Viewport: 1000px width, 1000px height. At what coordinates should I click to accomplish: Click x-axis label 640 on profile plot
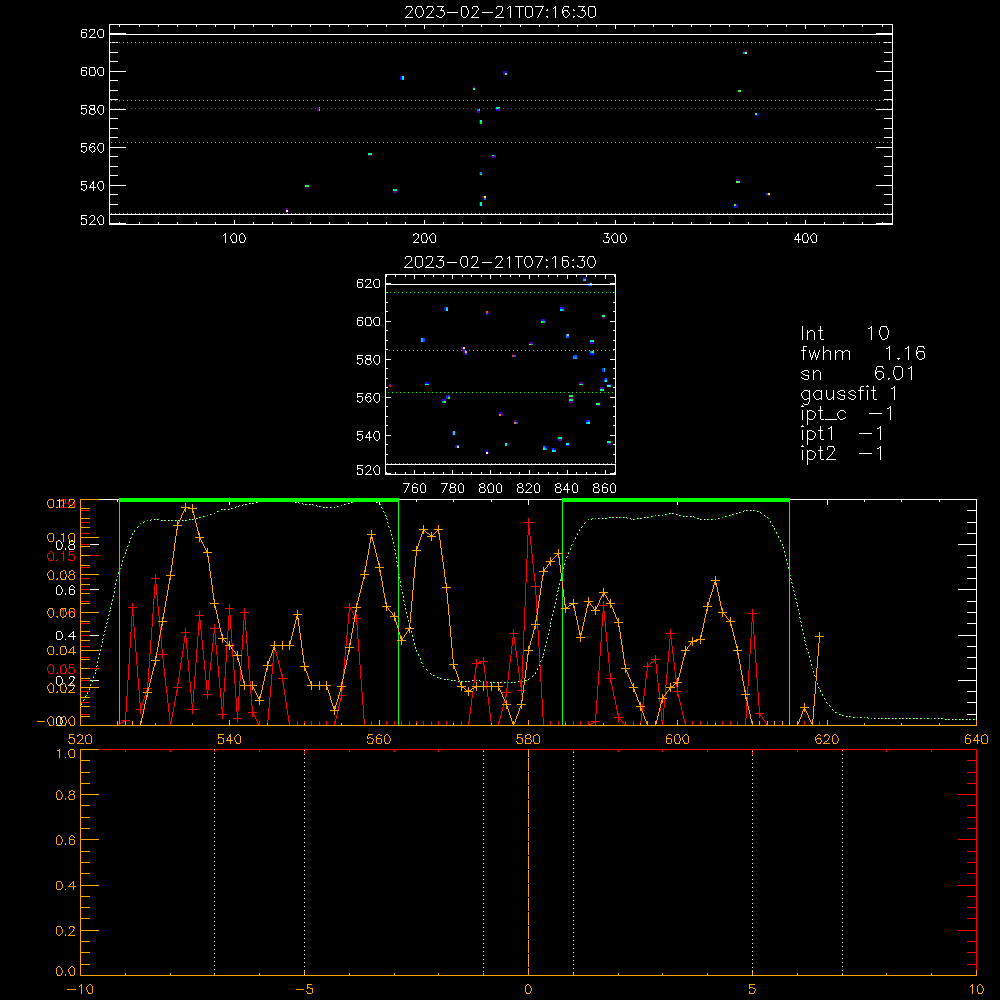point(976,739)
